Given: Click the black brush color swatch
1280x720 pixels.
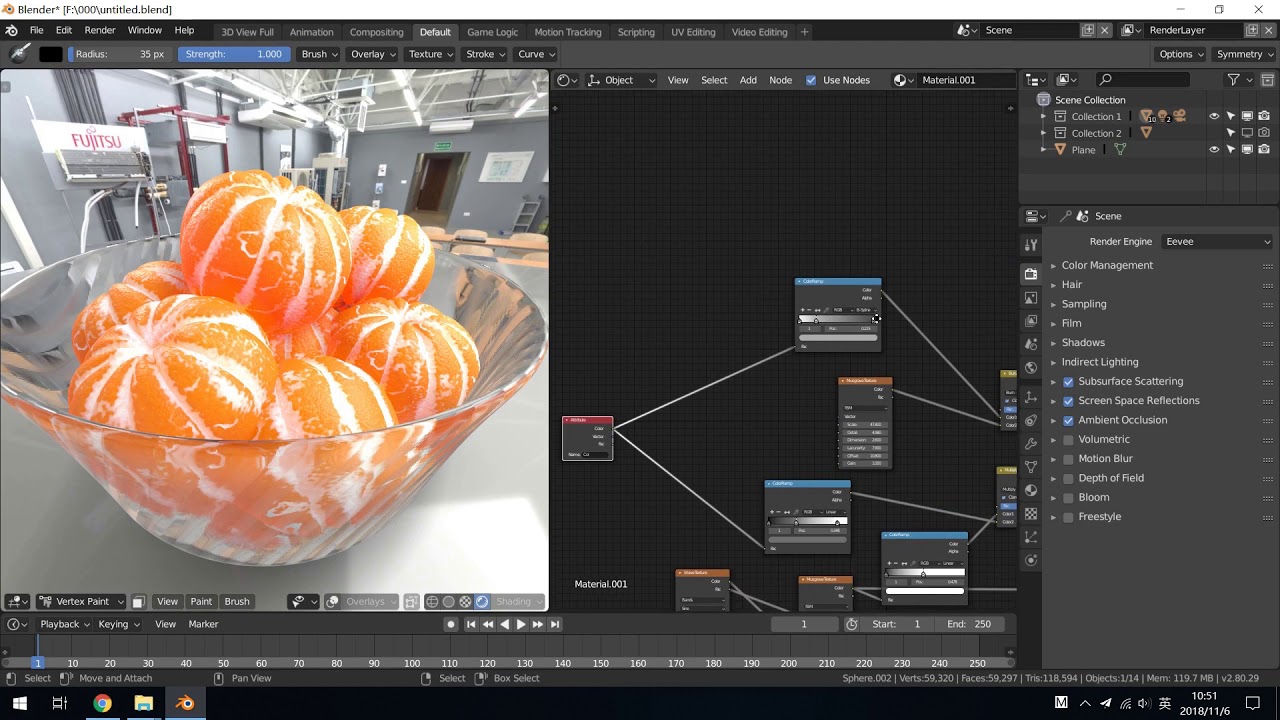Looking at the screenshot, I should coord(51,54).
